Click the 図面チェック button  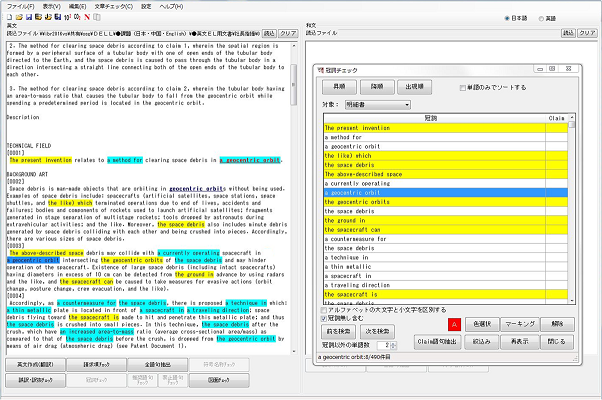[x=219, y=380]
